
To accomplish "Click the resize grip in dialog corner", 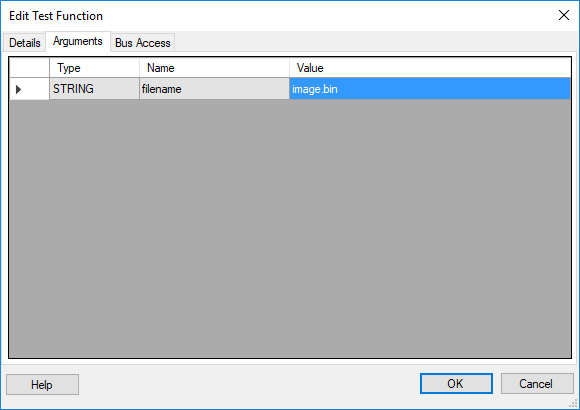I will (574, 404).
